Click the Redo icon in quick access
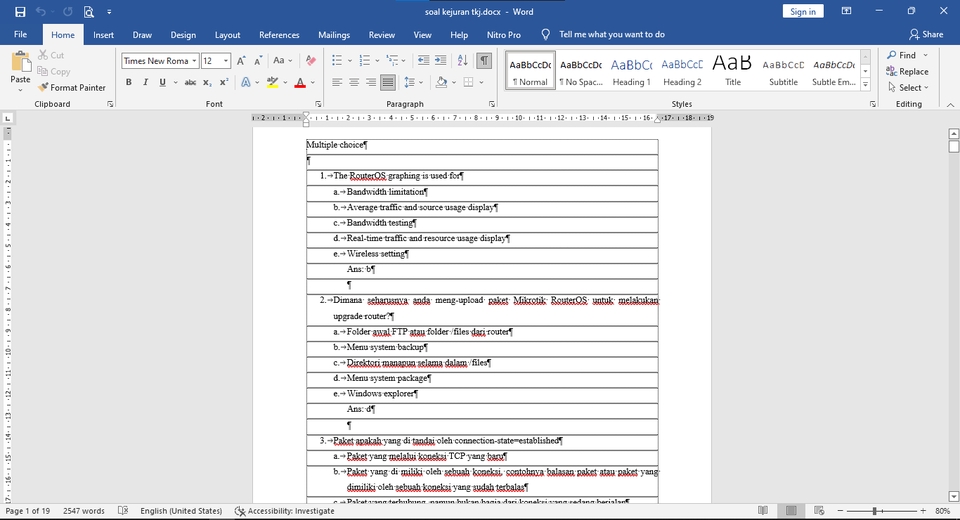Screen dimensions: 960x520 tap(68, 12)
